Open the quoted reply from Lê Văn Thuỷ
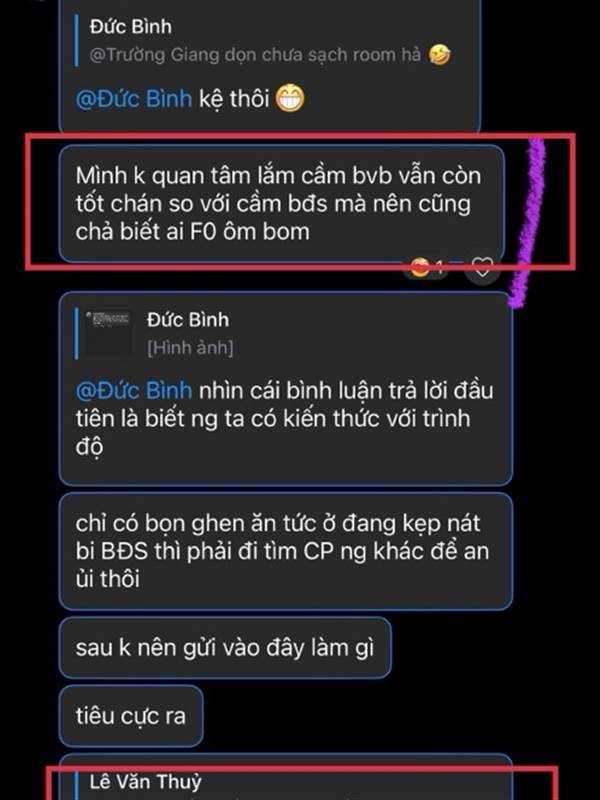Viewport: 600px width, 800px height. click(x=286, y=782)
